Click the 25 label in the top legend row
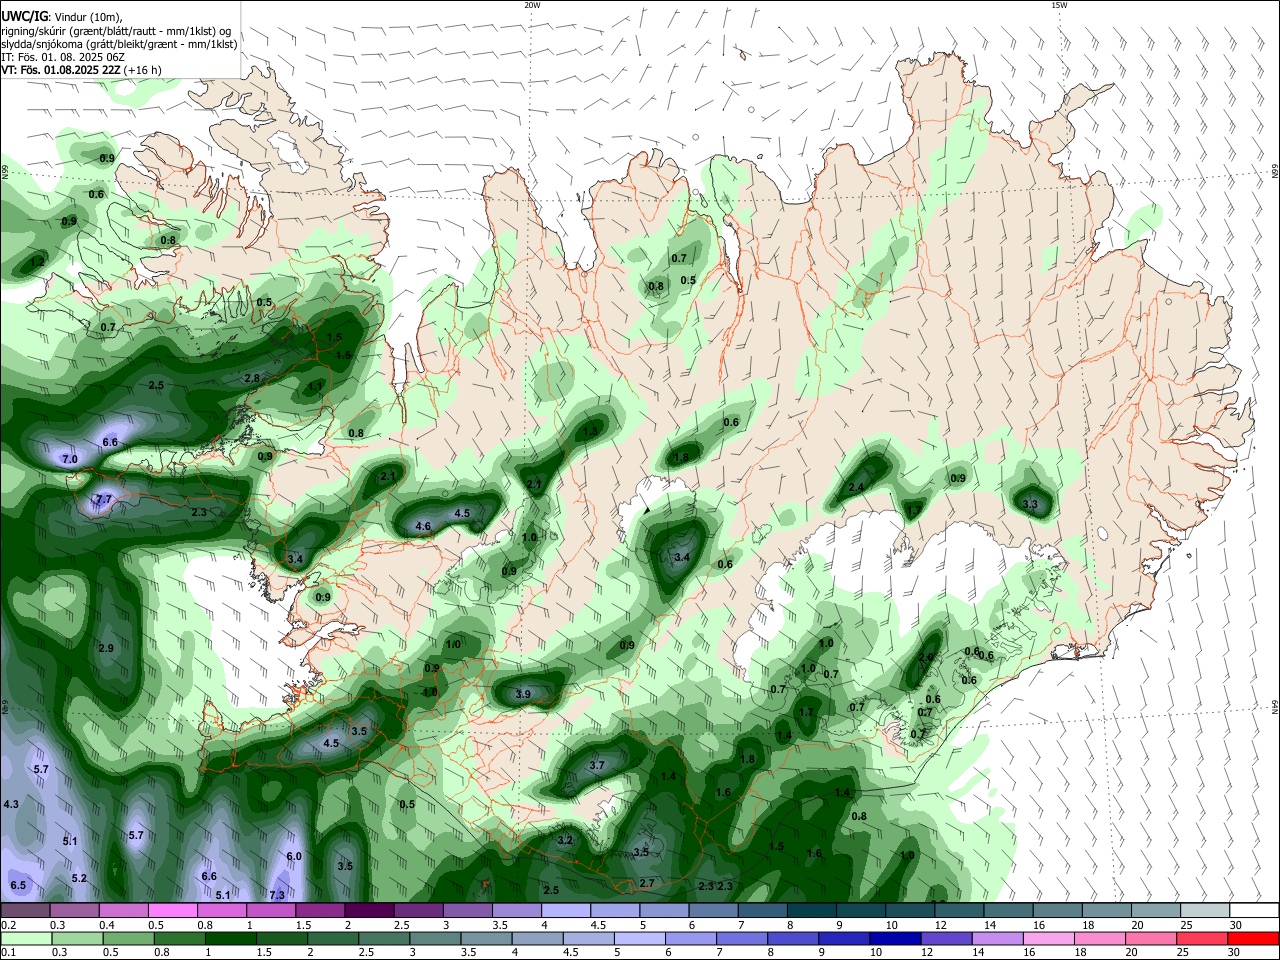1280x960 pixels. (x=1186, y=925)
